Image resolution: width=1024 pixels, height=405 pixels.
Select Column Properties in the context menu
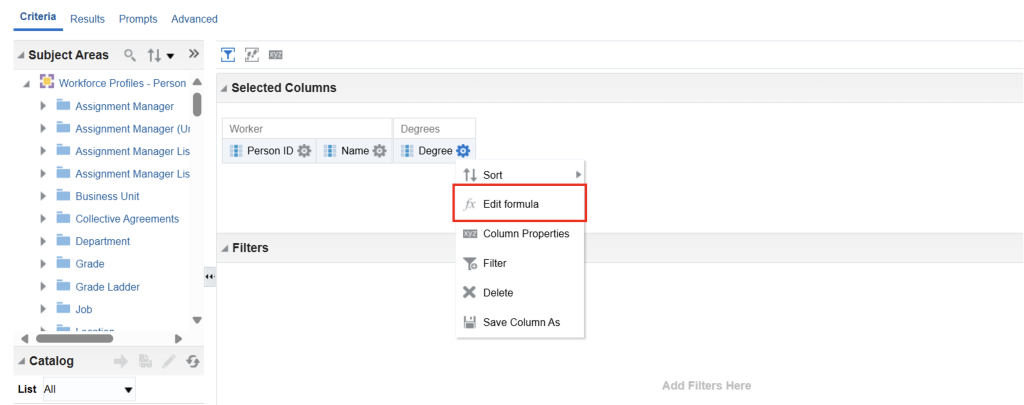click(x=525, y=234)
